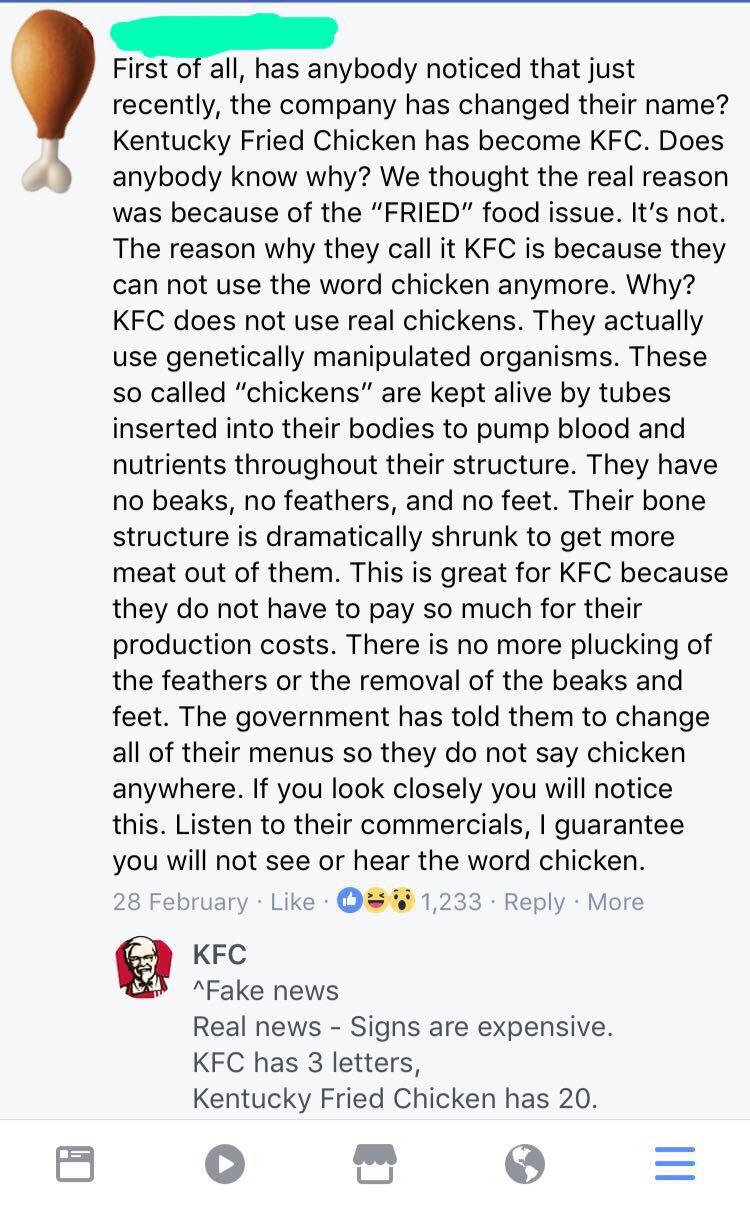Tap the "^Fake news" line in KFC's reply
Screen dimensions: 750x1209
[x=265, y=991]
